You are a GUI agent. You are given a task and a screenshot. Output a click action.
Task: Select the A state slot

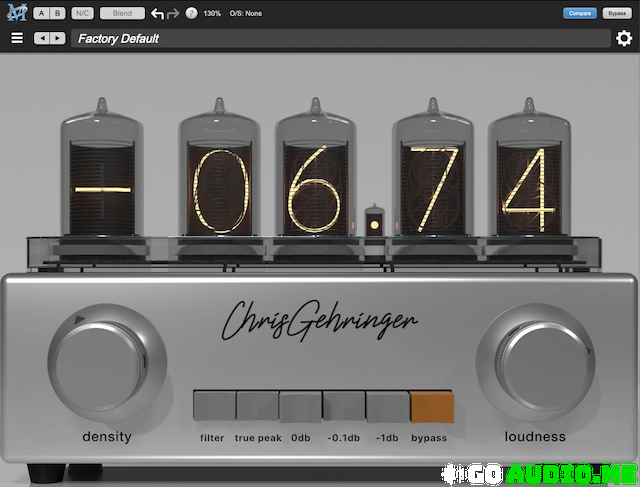[x=41, y=14]
